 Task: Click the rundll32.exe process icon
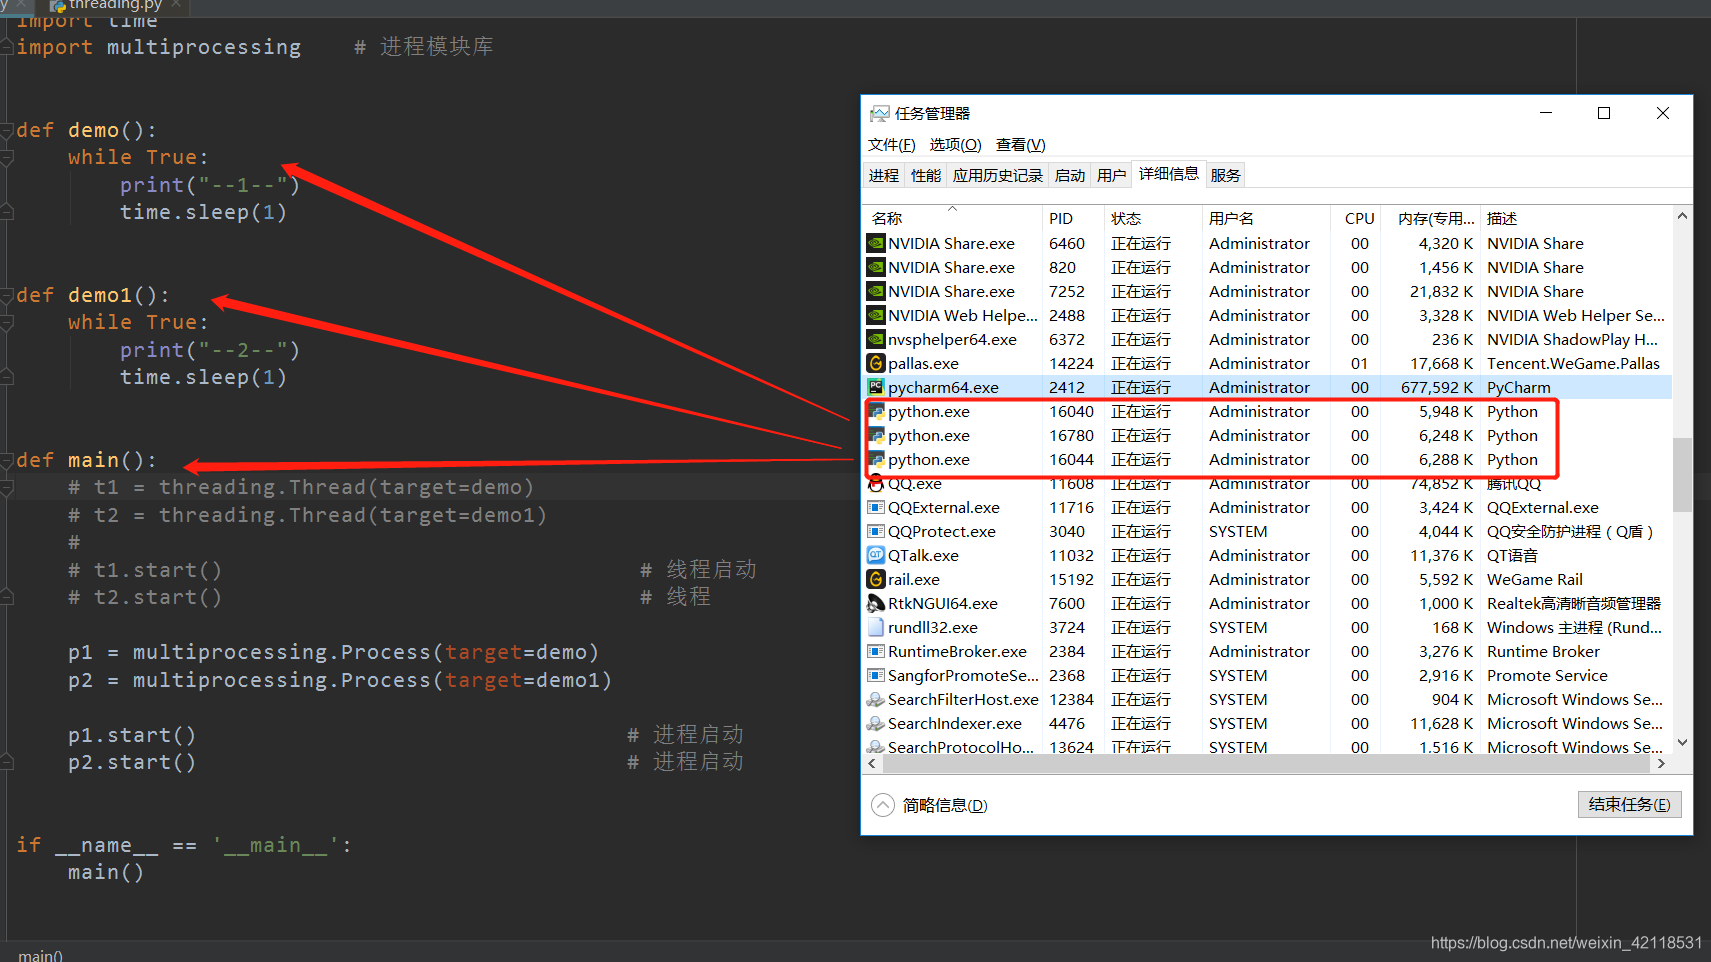coord(876,627)
